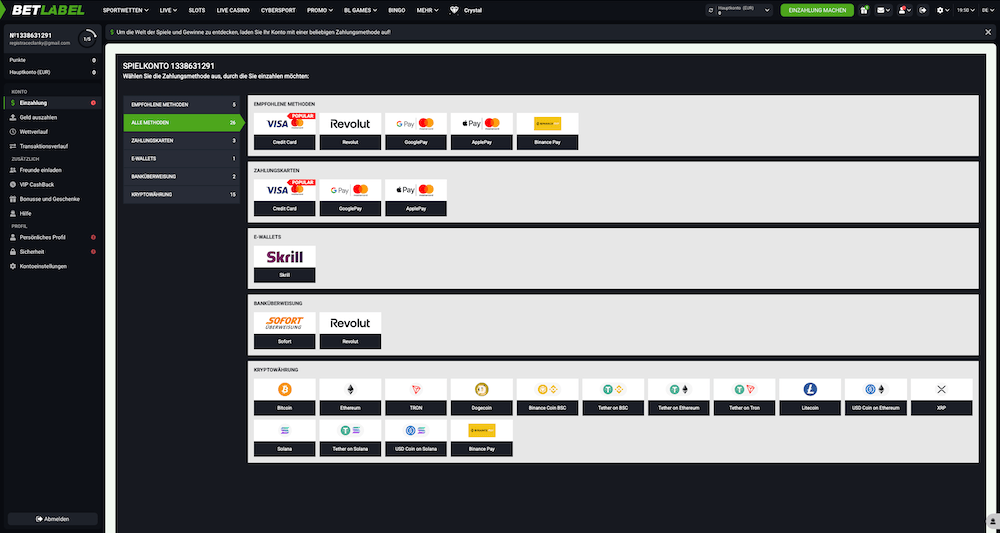
Task: Open the settings gear dropdown in header
Action: coord(941,10)
